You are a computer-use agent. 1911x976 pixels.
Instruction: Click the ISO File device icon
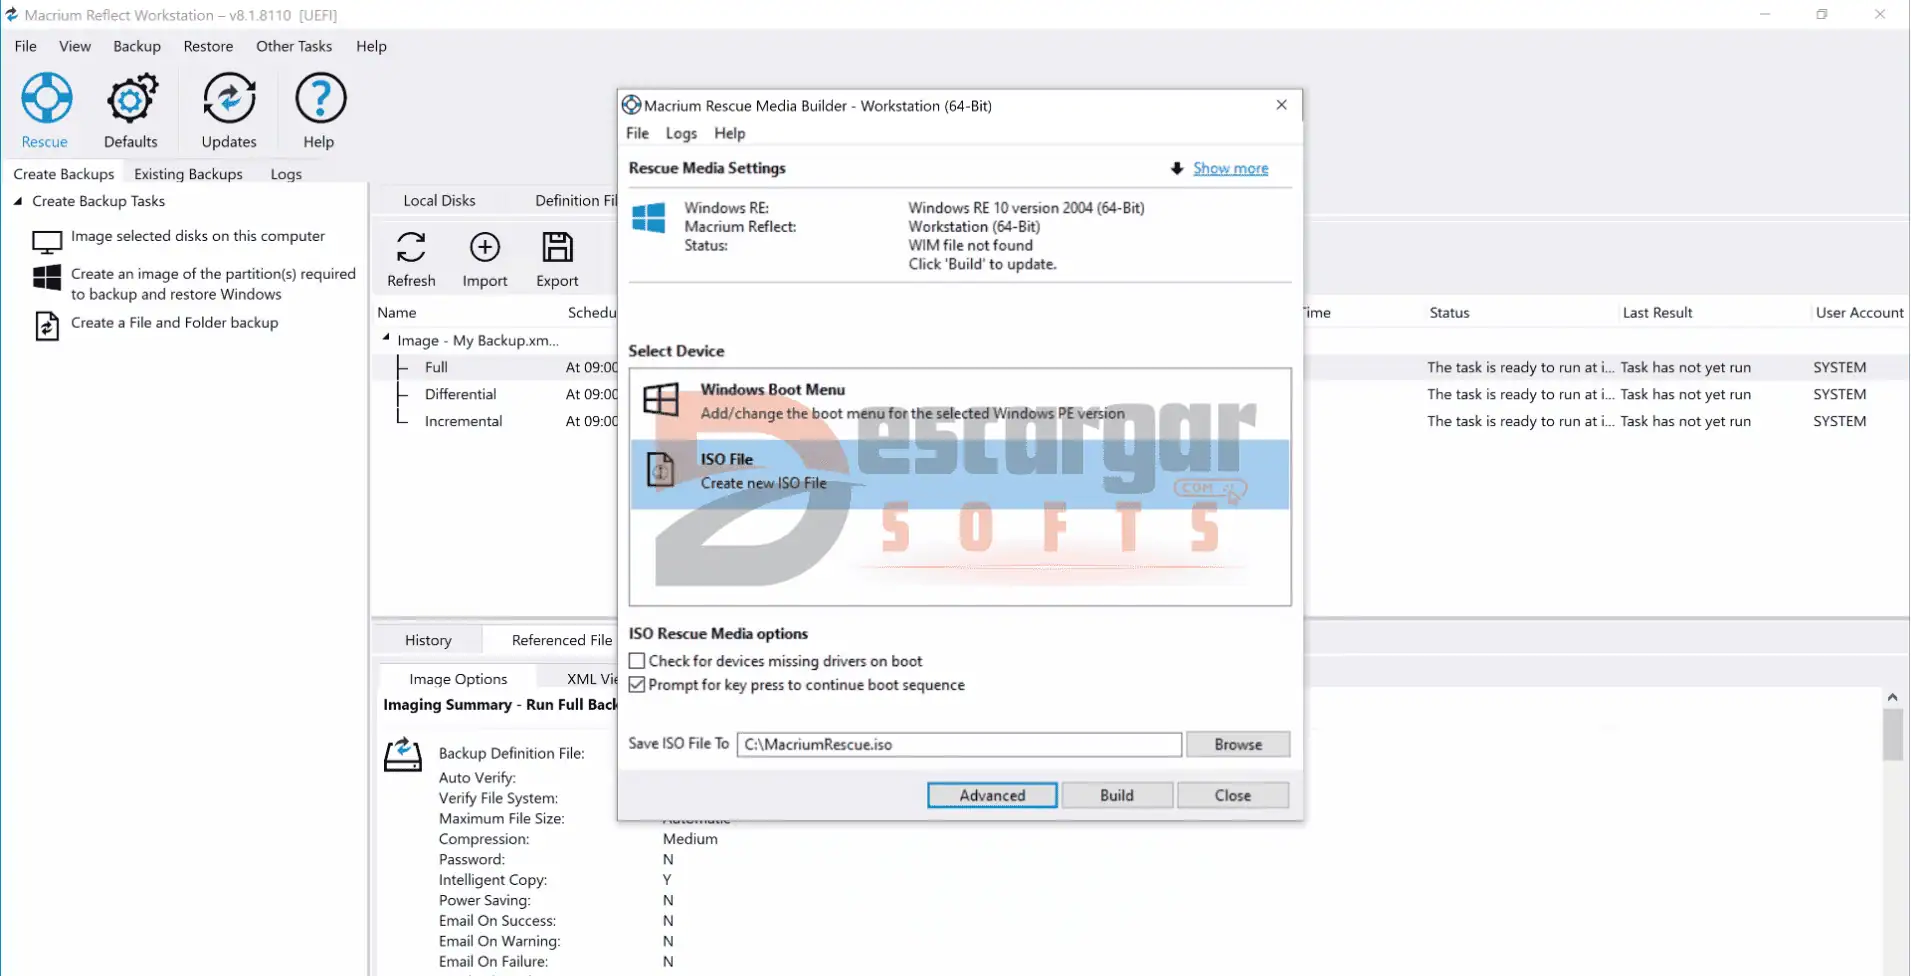click(x=661, y=470)
